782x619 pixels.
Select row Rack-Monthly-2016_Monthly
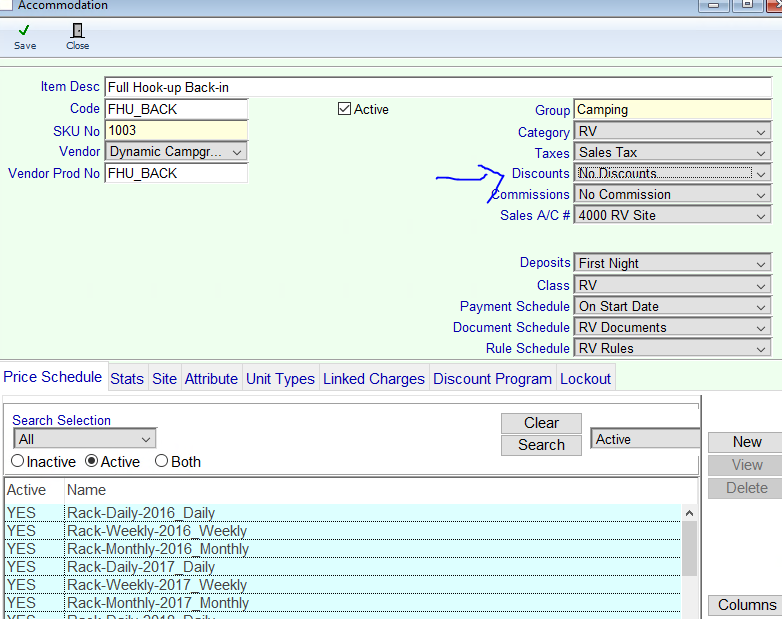pyautogui.click(x=343, y=549)
